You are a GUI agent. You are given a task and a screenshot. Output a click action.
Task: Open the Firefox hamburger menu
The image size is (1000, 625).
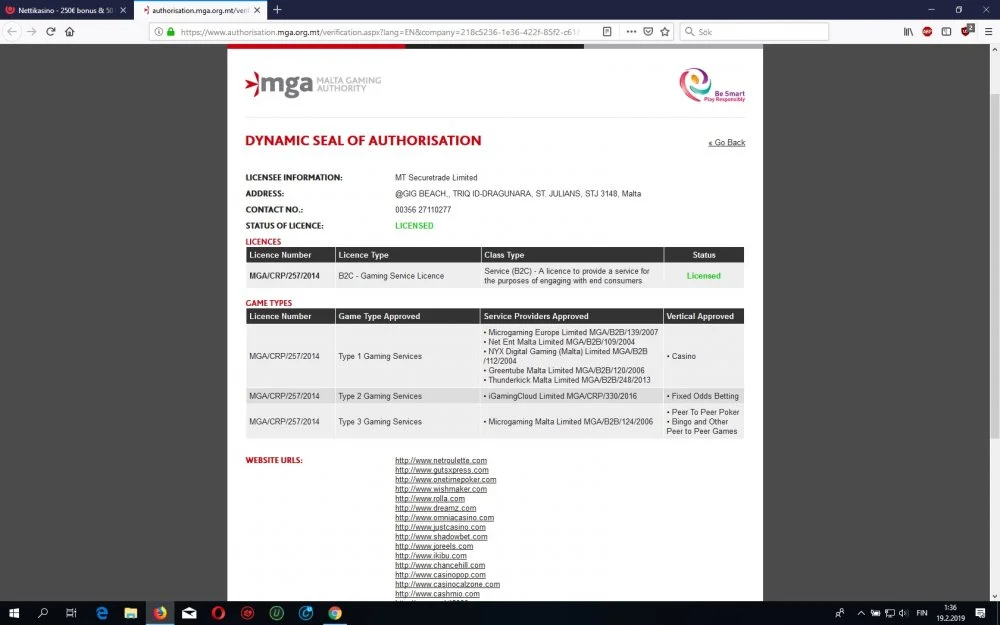[988, 31]
